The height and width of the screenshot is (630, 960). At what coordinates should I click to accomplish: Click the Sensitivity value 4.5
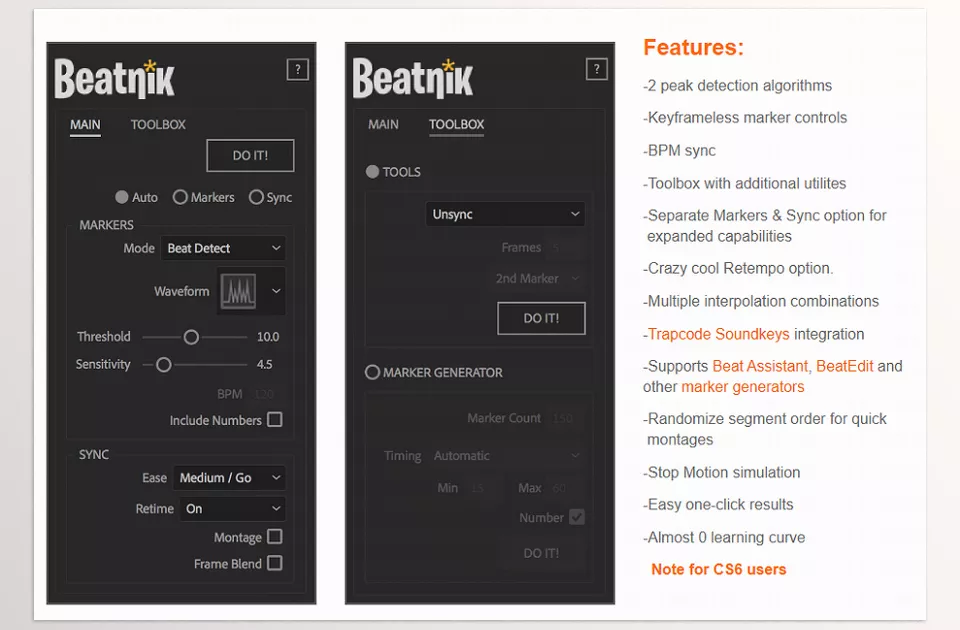264,364
